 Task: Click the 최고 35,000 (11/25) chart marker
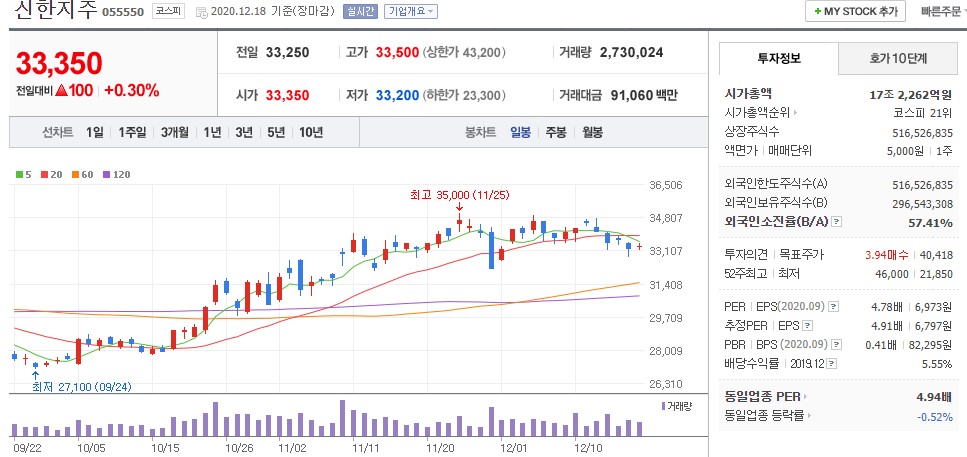click(460, 195)
